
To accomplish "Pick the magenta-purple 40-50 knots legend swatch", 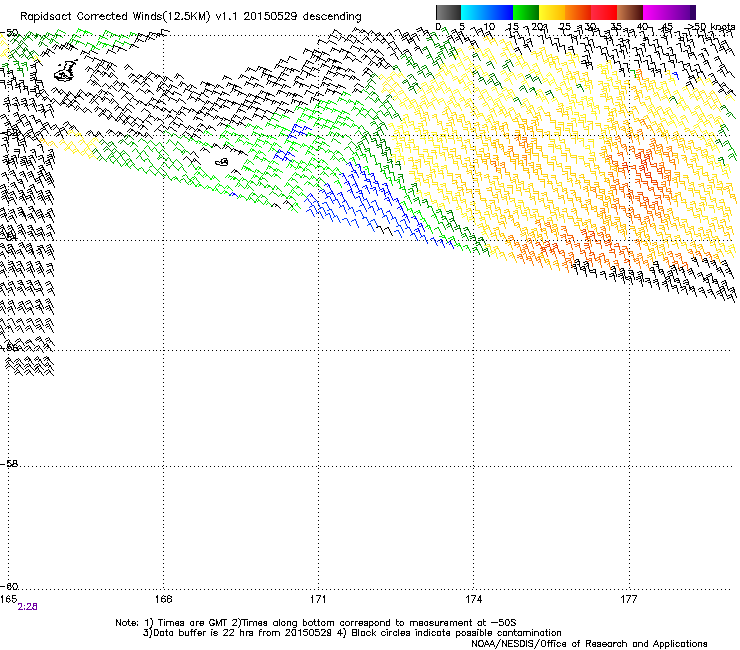I will tap(669, 12).
